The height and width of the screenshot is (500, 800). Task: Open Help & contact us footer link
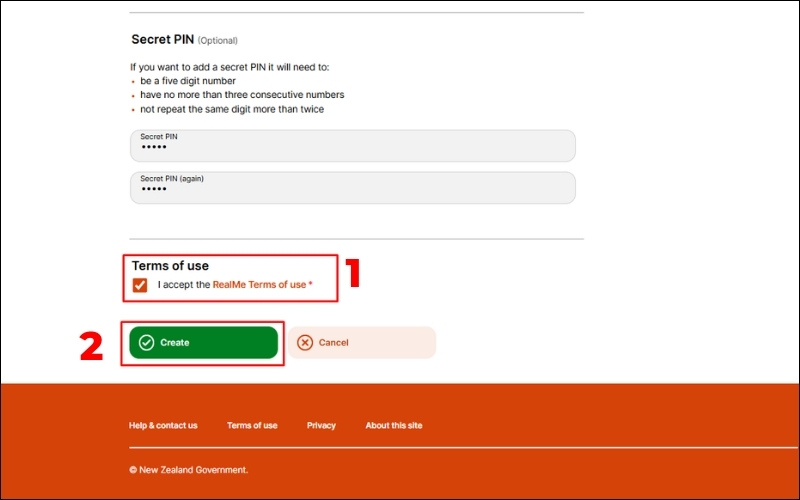[x=163, y=425]
